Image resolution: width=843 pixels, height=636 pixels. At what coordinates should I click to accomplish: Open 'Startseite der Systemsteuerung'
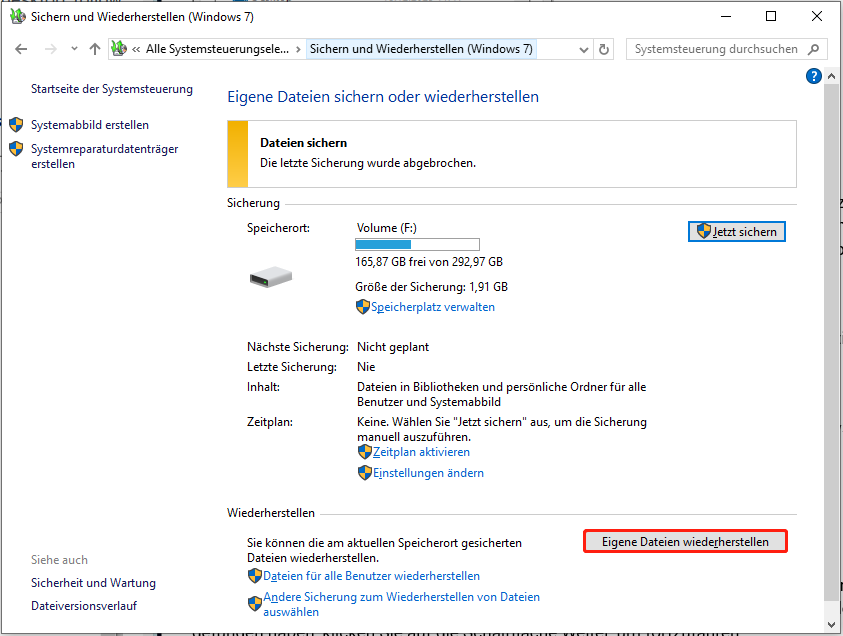click(x=112, y=89)
